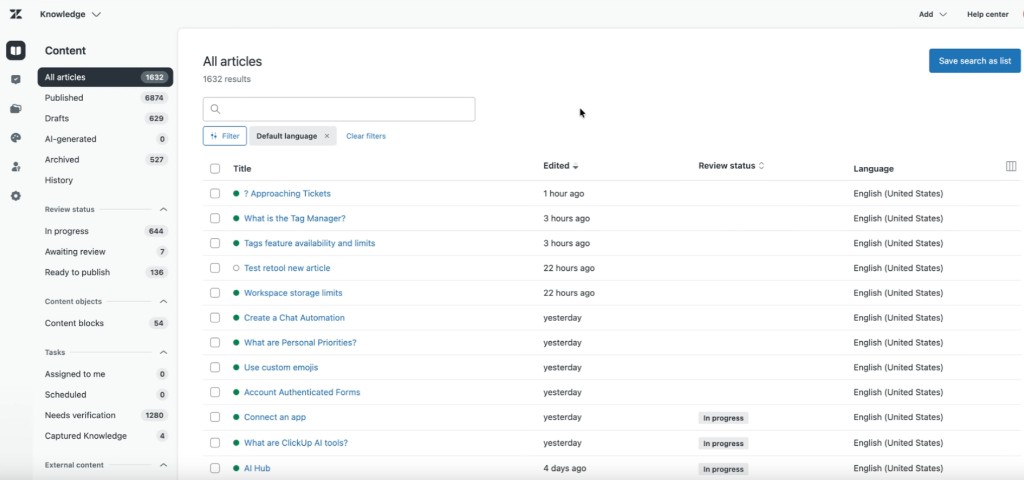Open the arrange content folders icon
1024x480 pixels.
coord(16,108)
